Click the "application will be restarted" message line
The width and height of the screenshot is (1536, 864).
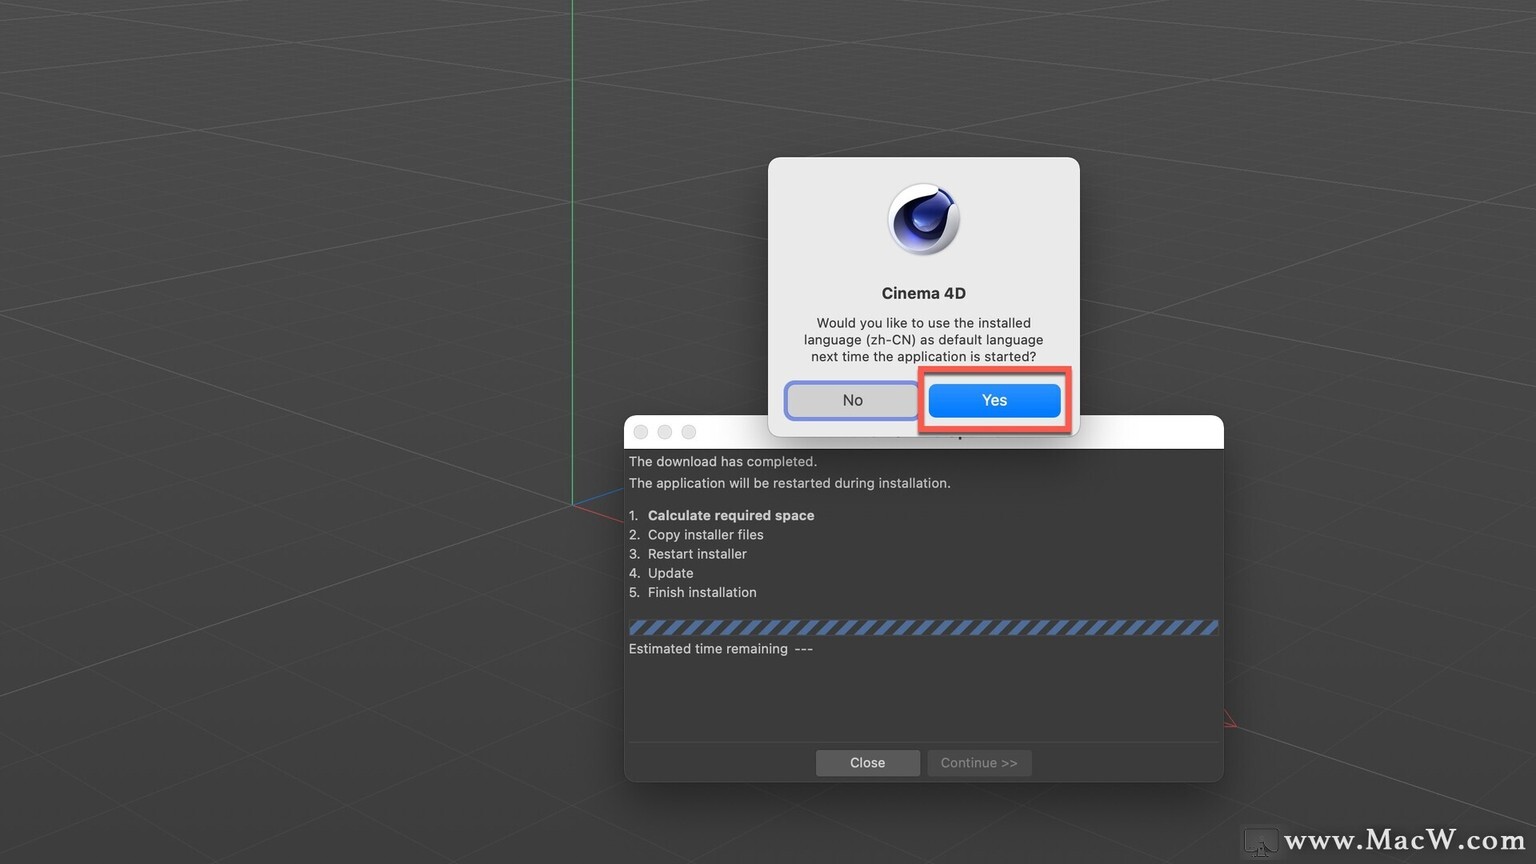(790, 483)
